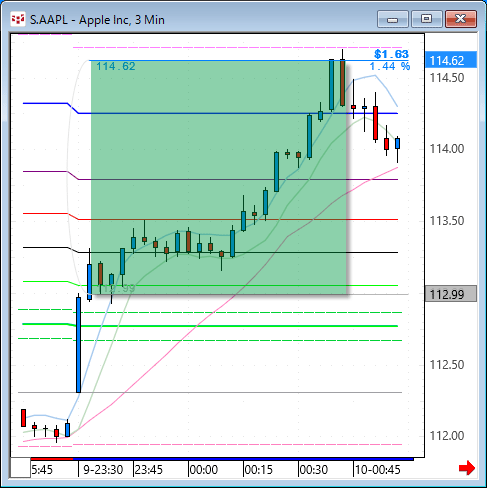Screen dimensions: 487x488
Task: Maximize the S.AAPL chart window
Action: [x=427, y=19]
